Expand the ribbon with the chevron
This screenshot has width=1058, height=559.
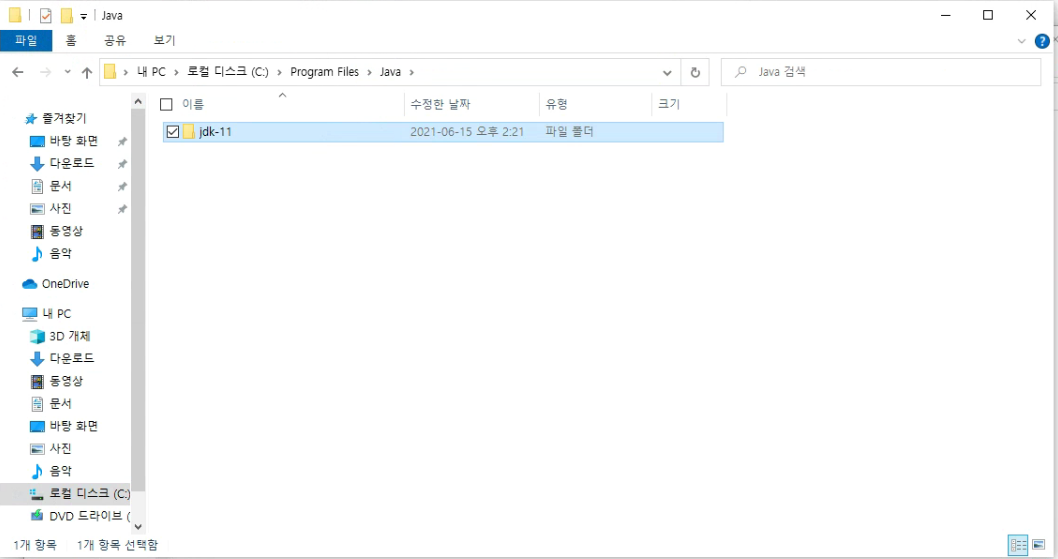tap(1021, 41)
